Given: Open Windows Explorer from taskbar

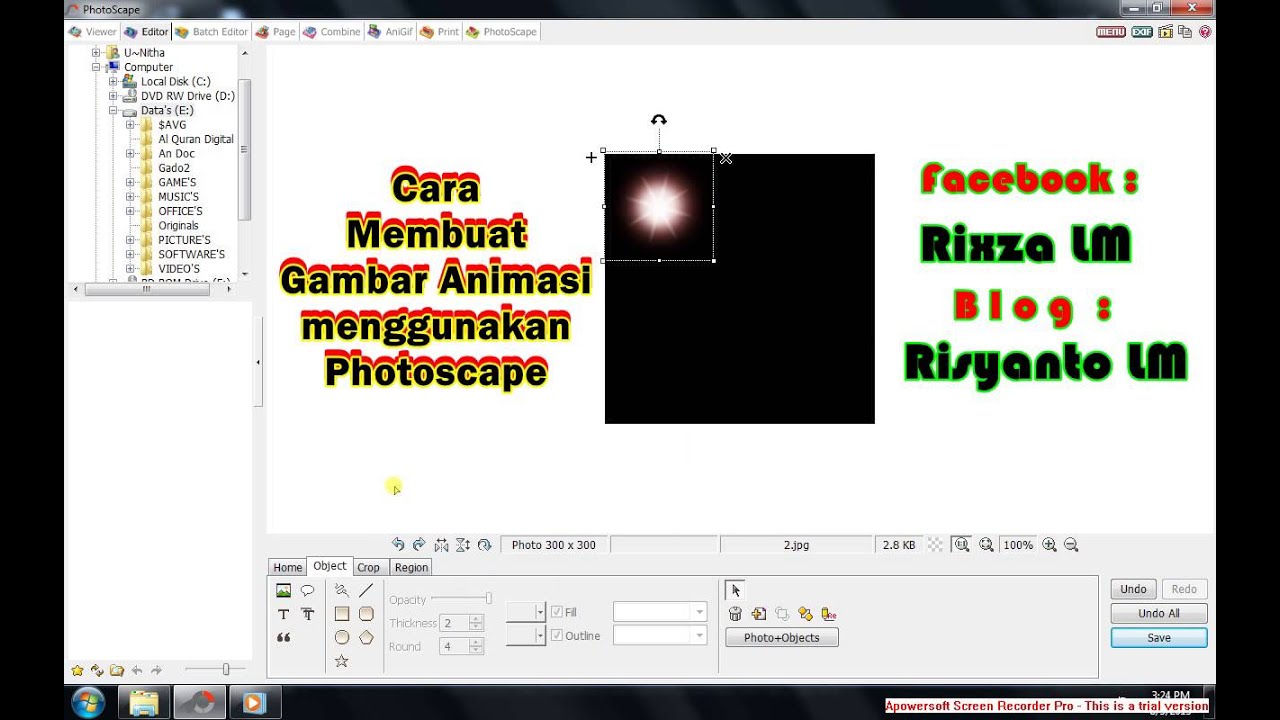Looking at the screenshot, I should [144, 702].
